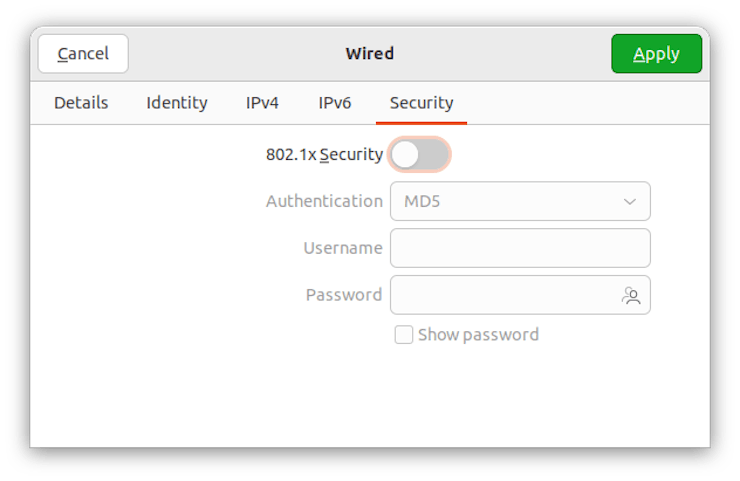Click the Username field label

343,248
